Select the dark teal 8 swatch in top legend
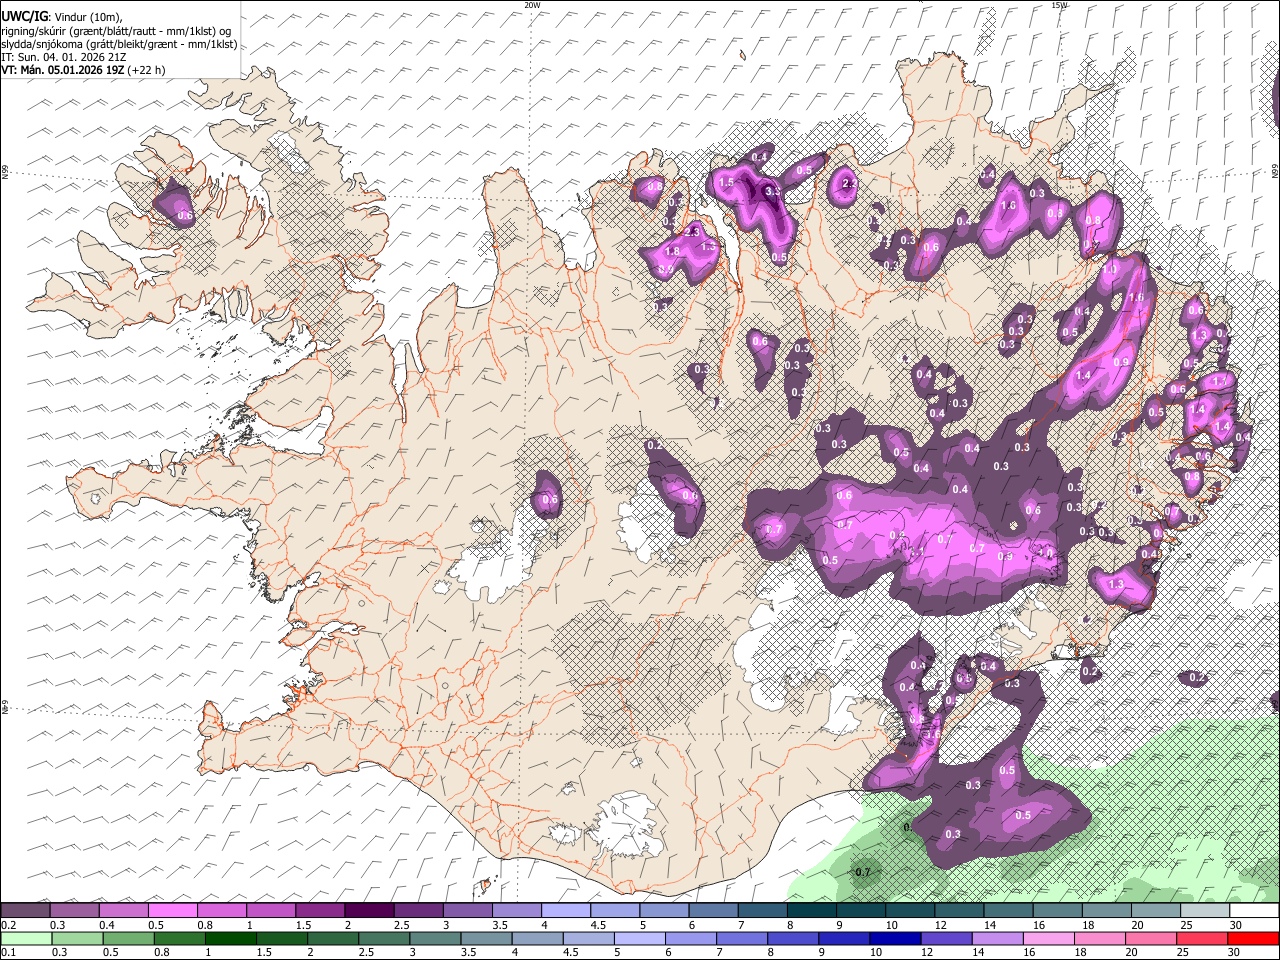Image resolution: width=1280 pixels, height=960 pixels. click(812, 911)
